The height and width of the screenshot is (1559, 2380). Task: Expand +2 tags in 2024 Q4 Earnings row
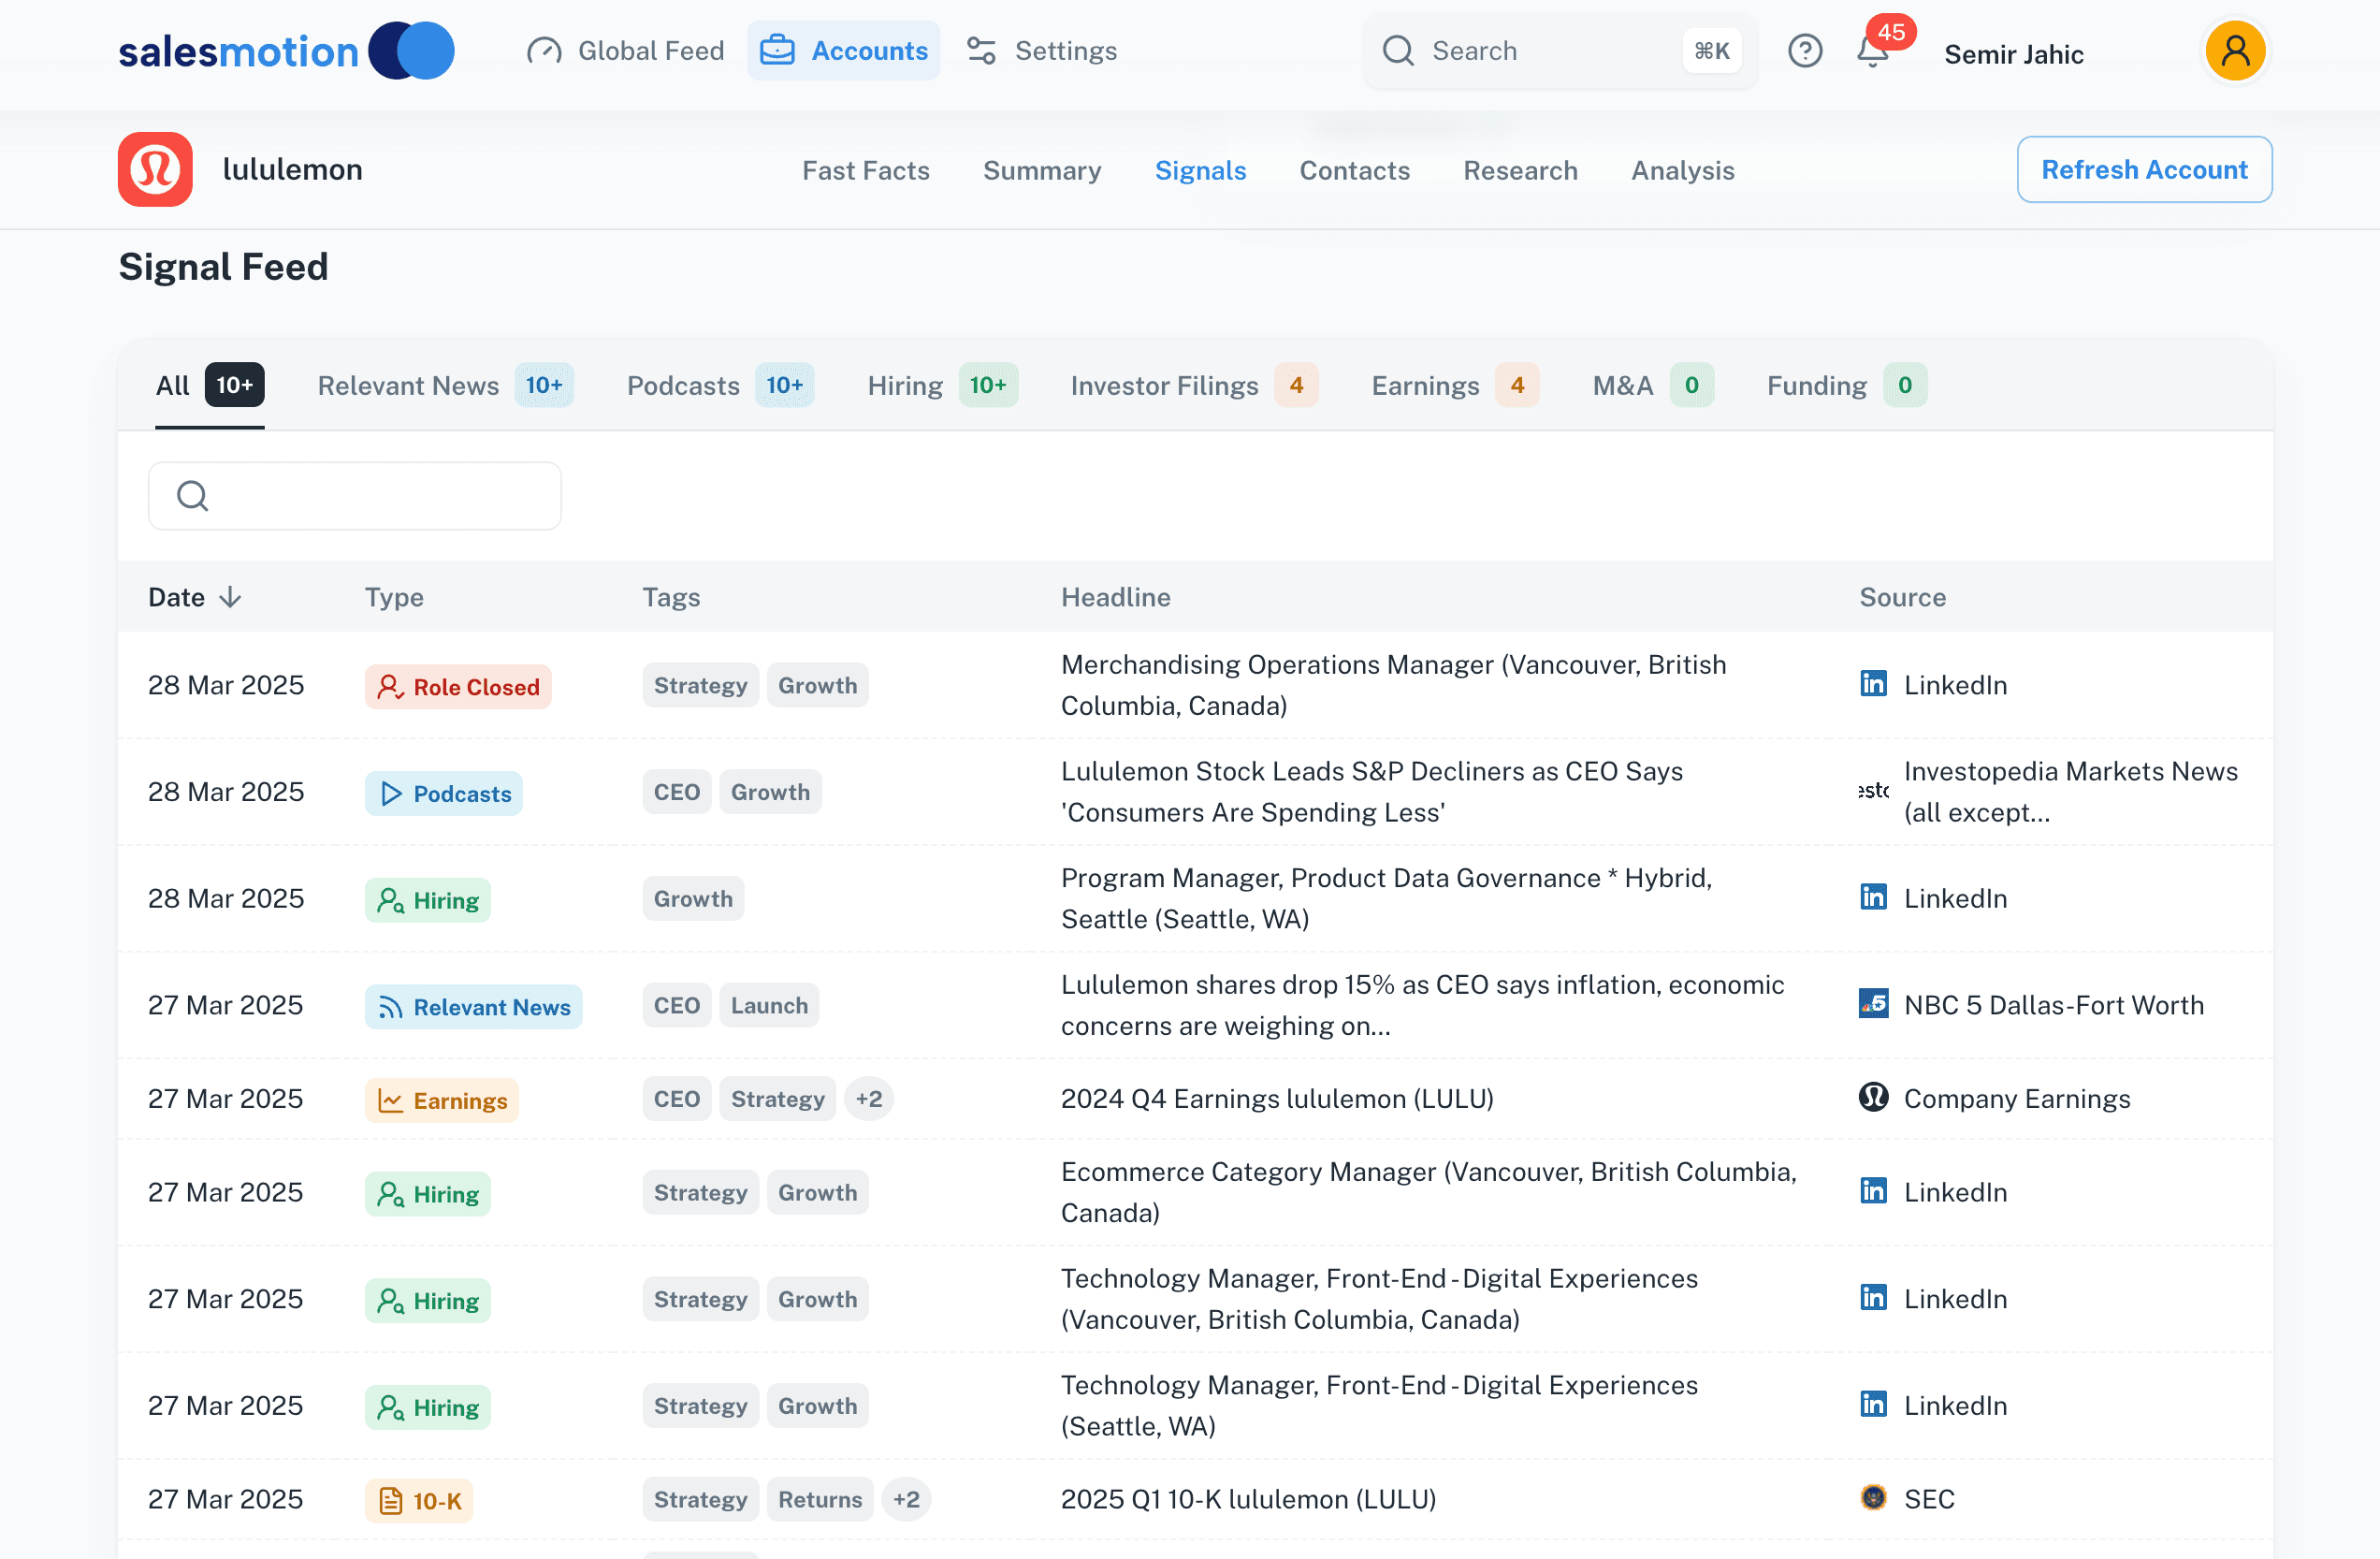[x=868, y=1099]
